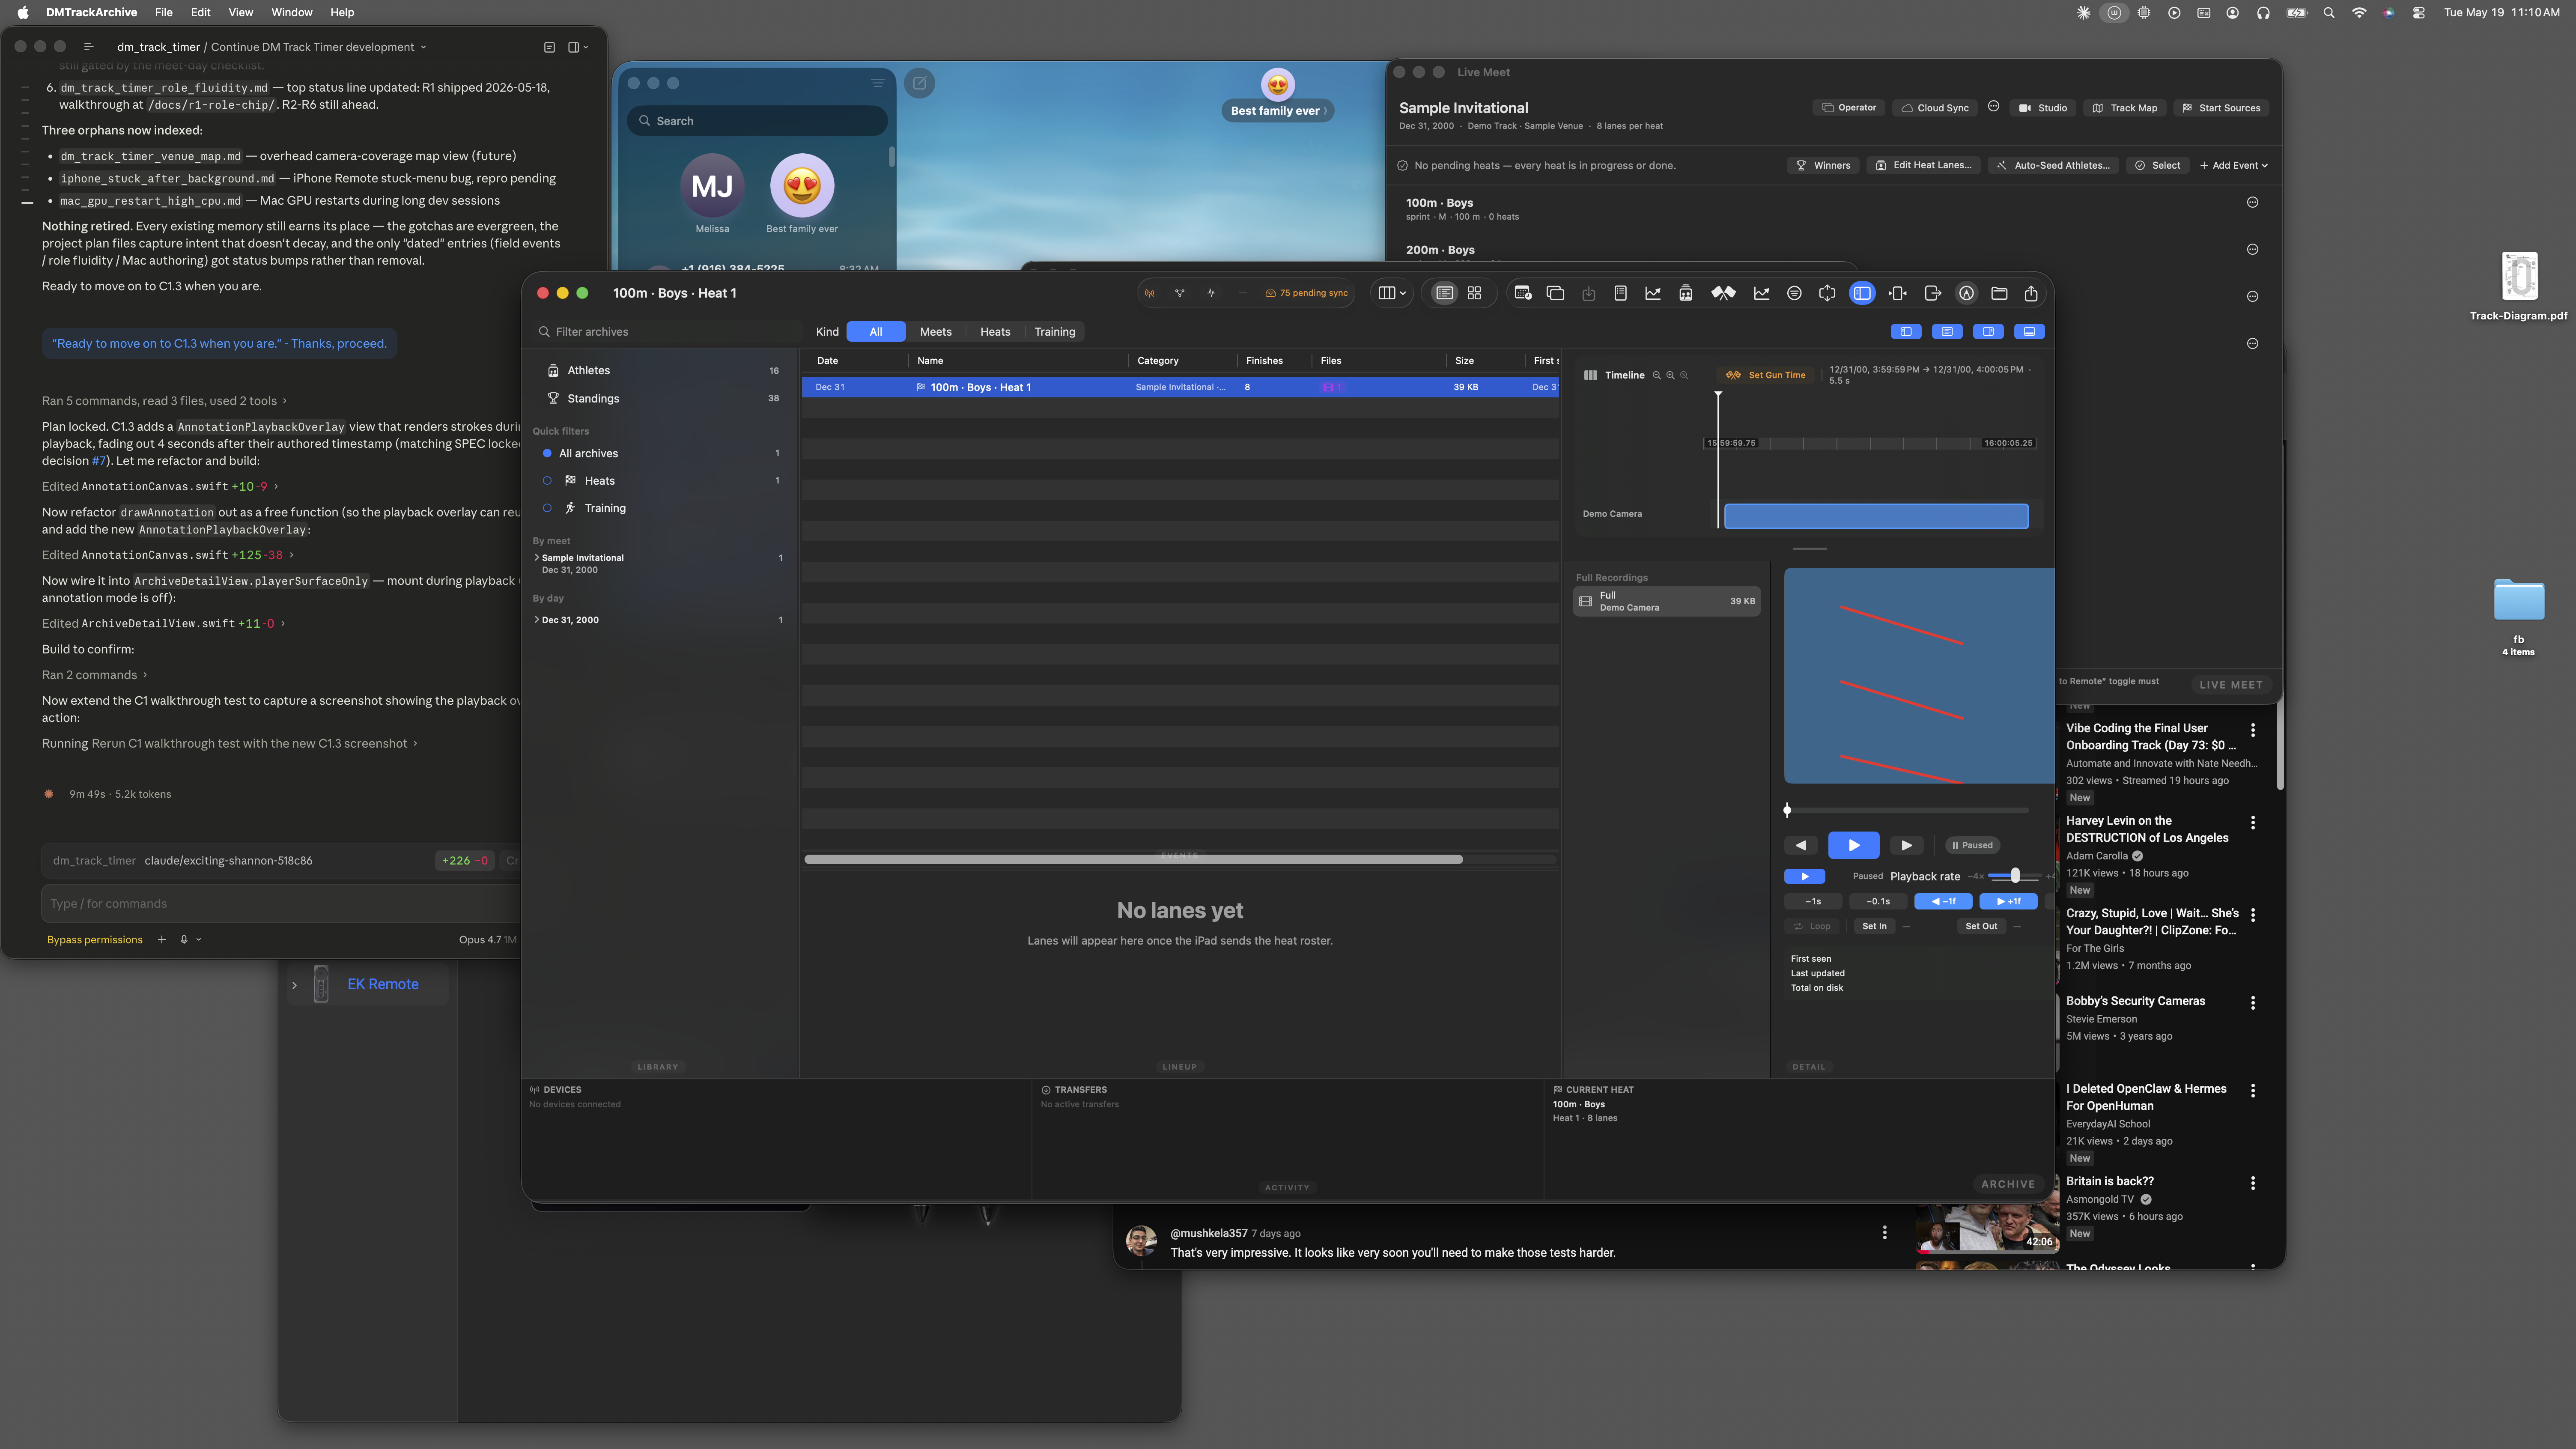2576x1449 pixels.
Task: Click the crossed flags toolbar icon
Action: tap(1723, 293)
